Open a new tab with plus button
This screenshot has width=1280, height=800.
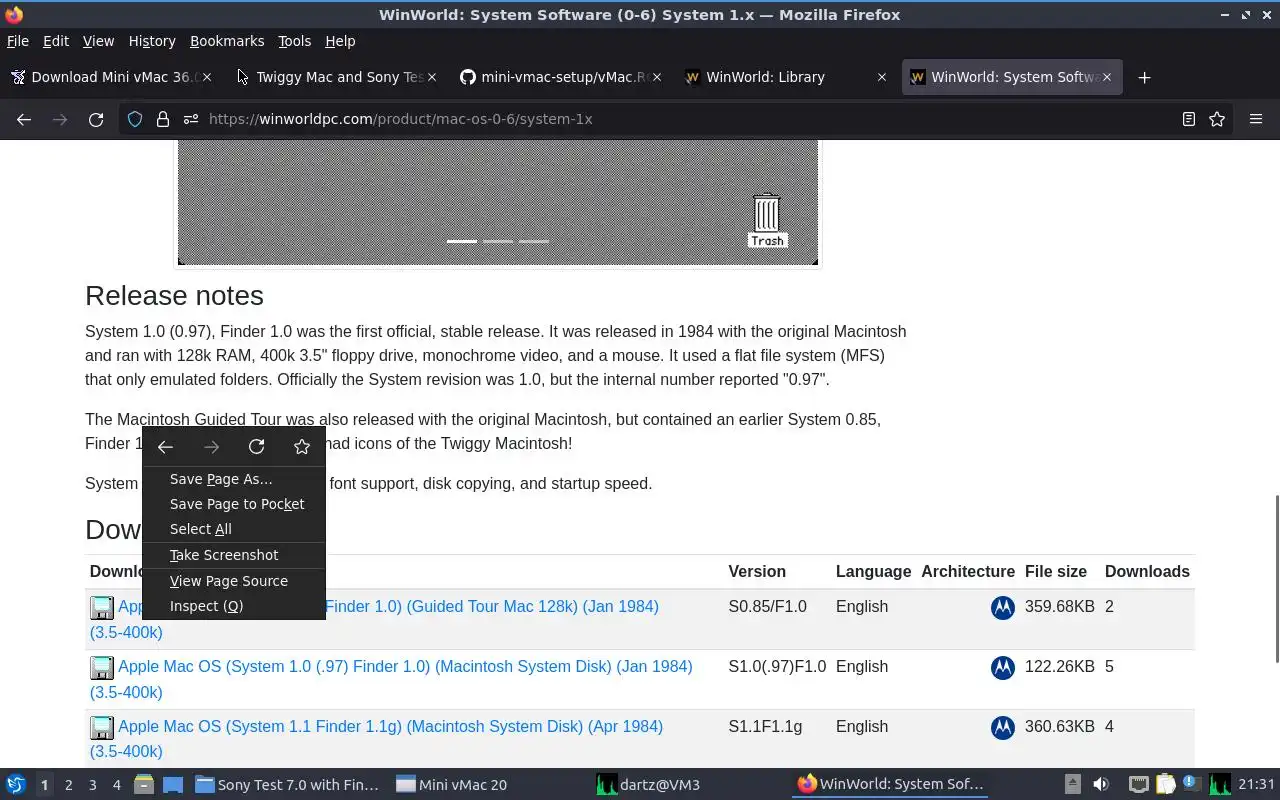tap(1145, 77)
